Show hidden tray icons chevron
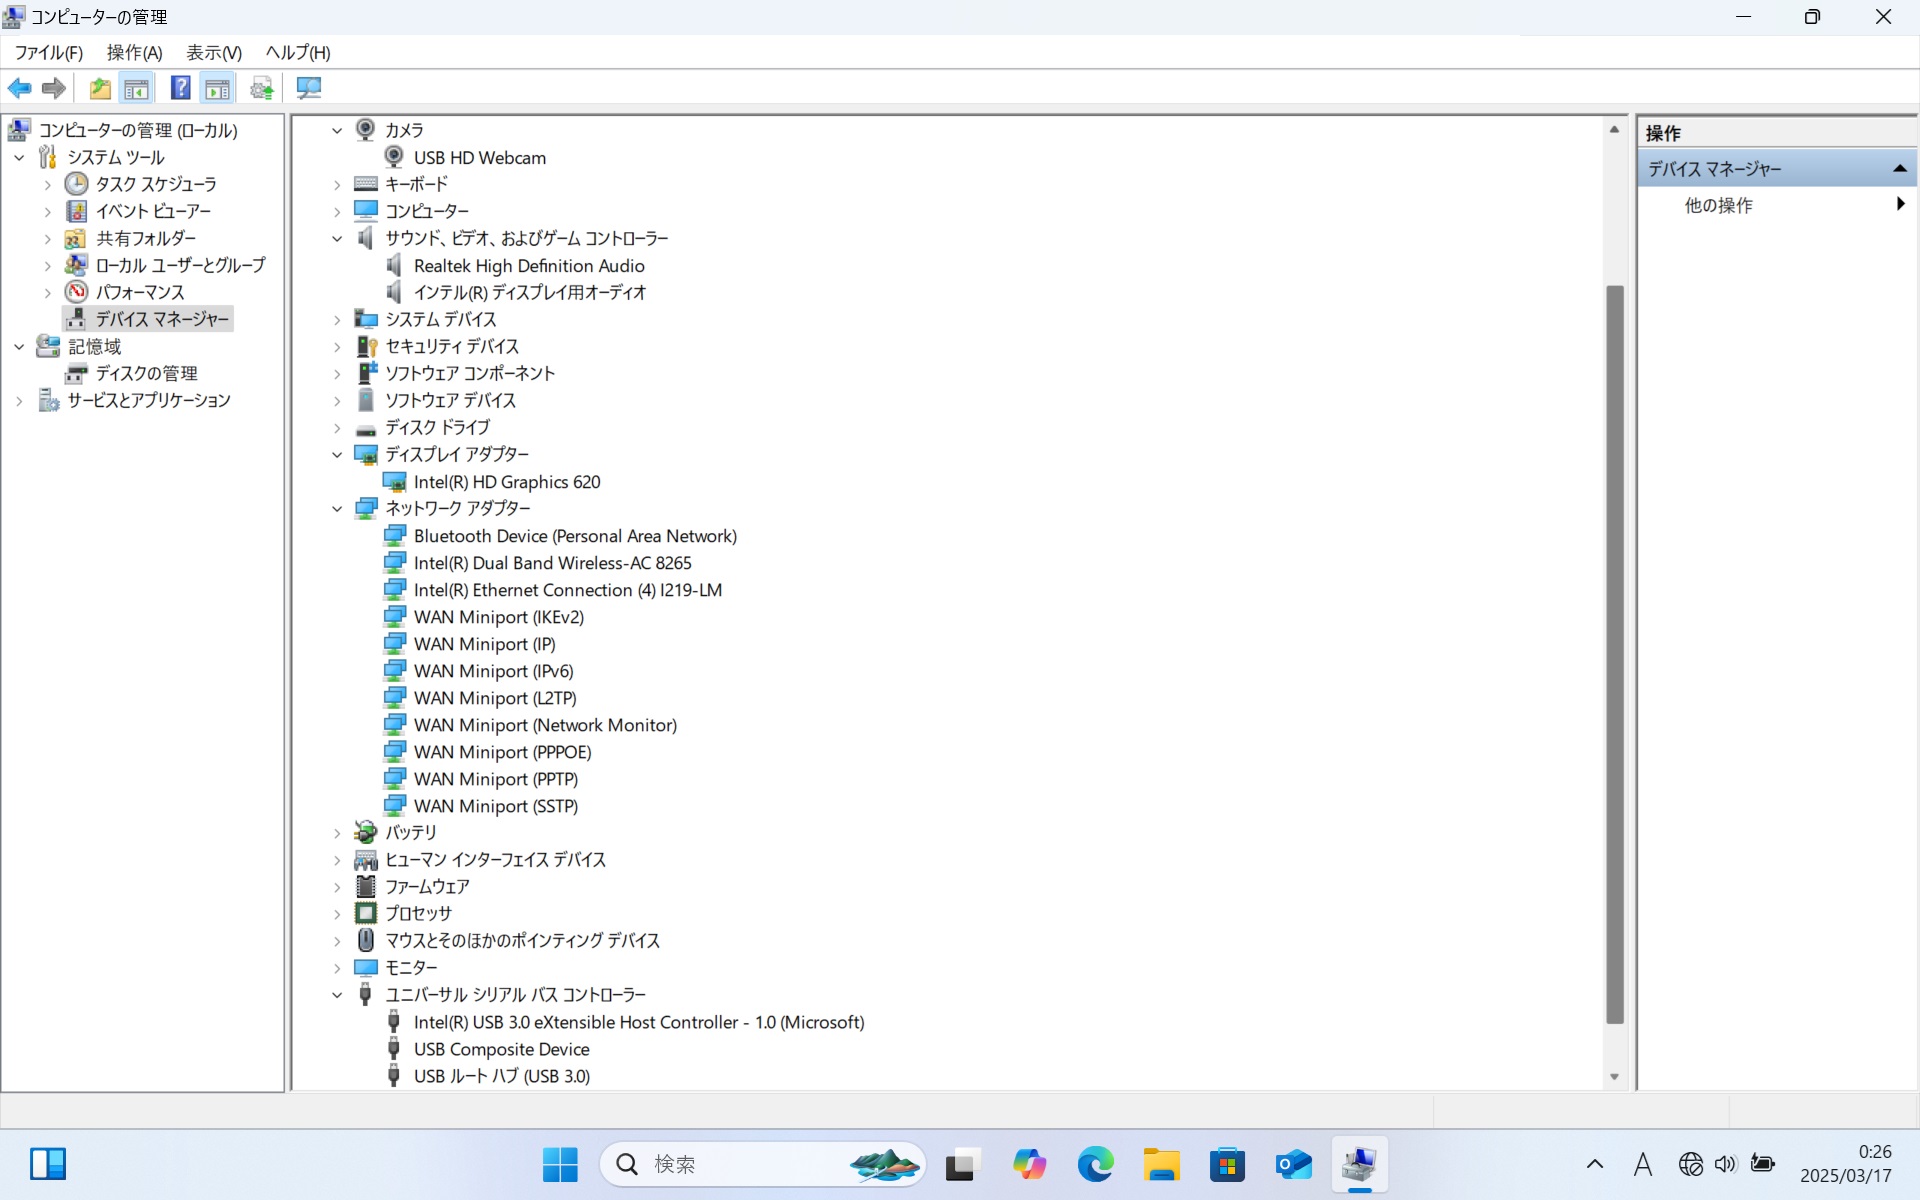This screenshot has height=1200, width=1920. [x=1595, y=1164]
